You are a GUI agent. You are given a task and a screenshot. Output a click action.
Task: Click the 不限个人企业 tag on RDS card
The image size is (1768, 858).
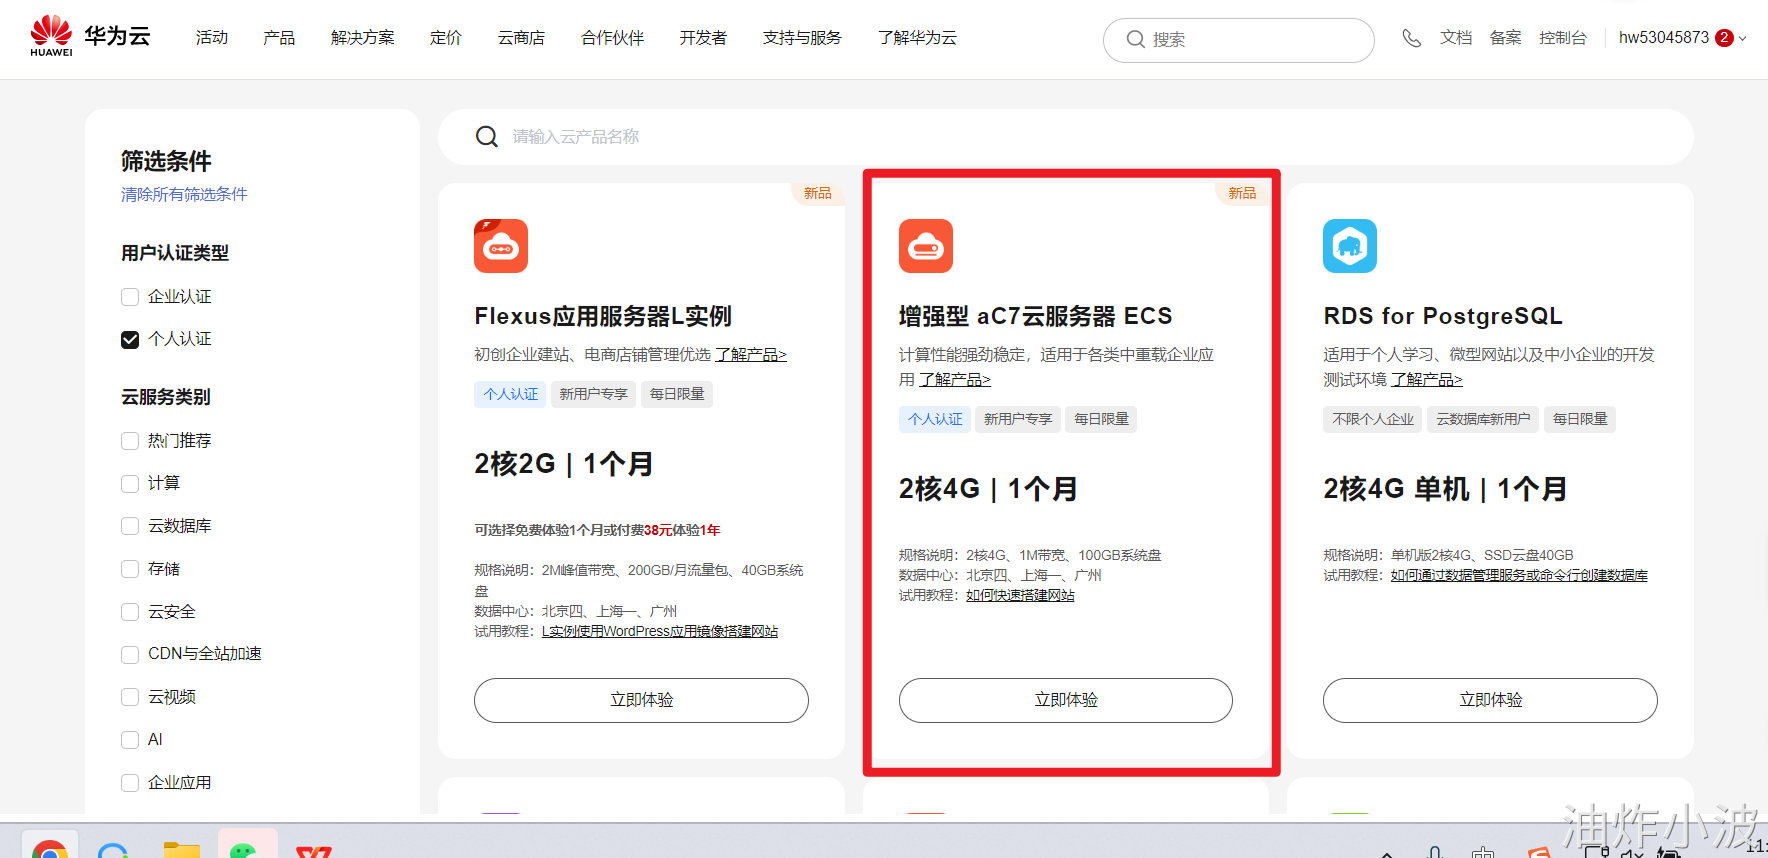(1373, 419)
